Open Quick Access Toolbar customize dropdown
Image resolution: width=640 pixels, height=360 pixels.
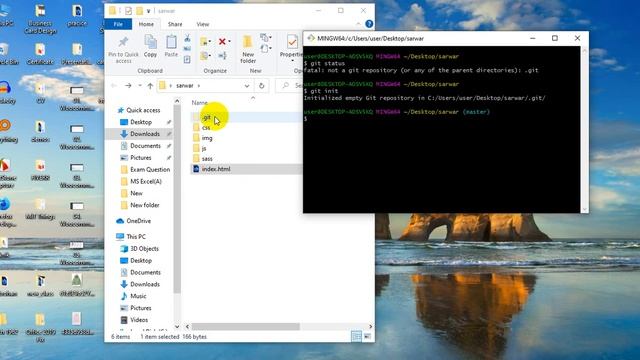tap(149, 11)
